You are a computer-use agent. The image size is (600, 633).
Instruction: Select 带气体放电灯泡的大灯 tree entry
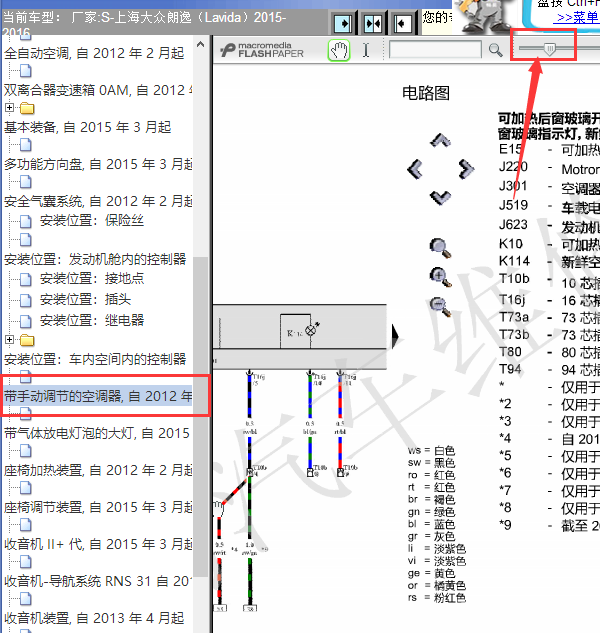(x=97, y=433)
